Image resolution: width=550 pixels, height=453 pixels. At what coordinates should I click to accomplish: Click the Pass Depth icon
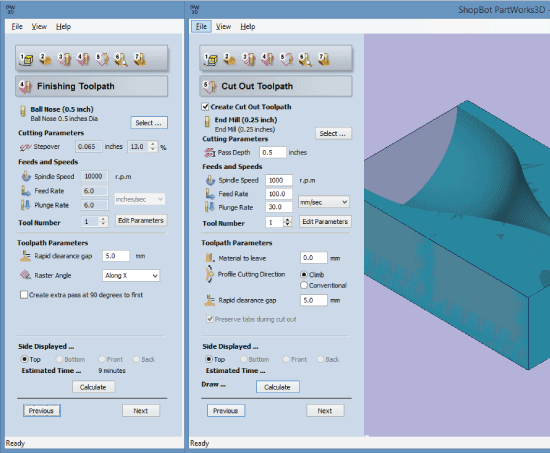tap(209, 152)
